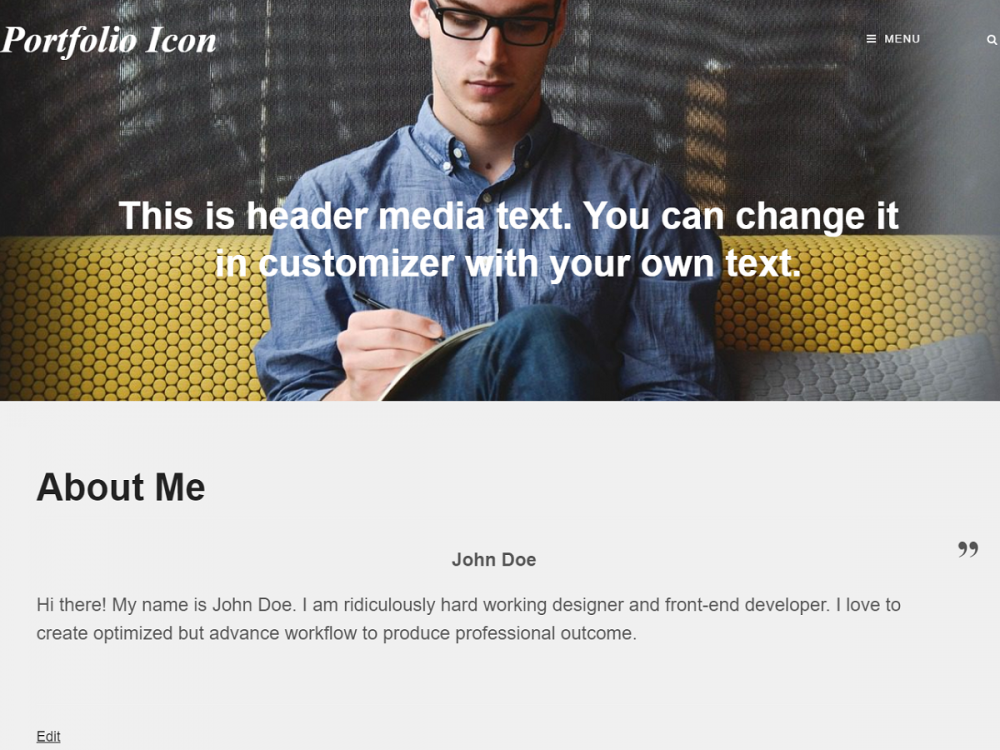Click the quotation mark icon
Image resolution: width=1000 pixels, height=750 pixels.
[x=967, y=549]
